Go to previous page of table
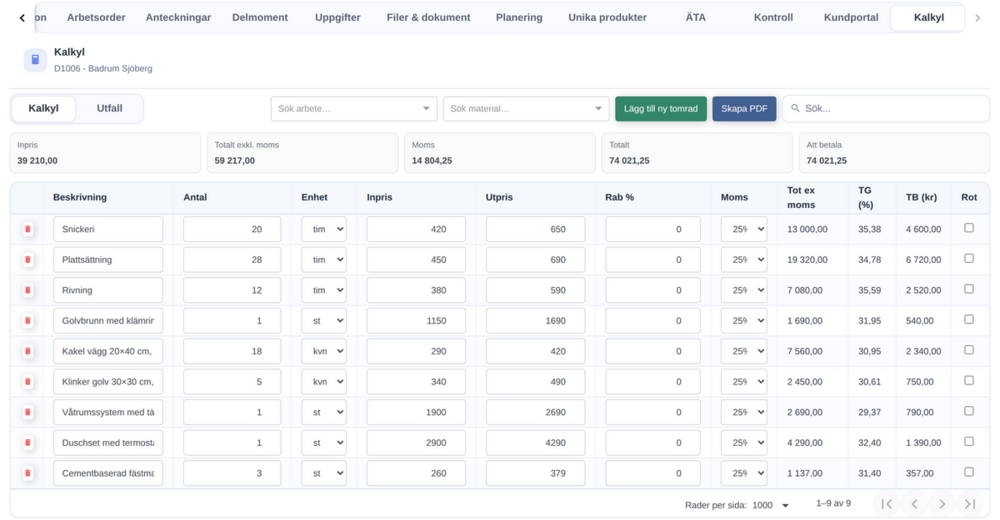Viewport: 1000px width, 520px height. [915, 504]
